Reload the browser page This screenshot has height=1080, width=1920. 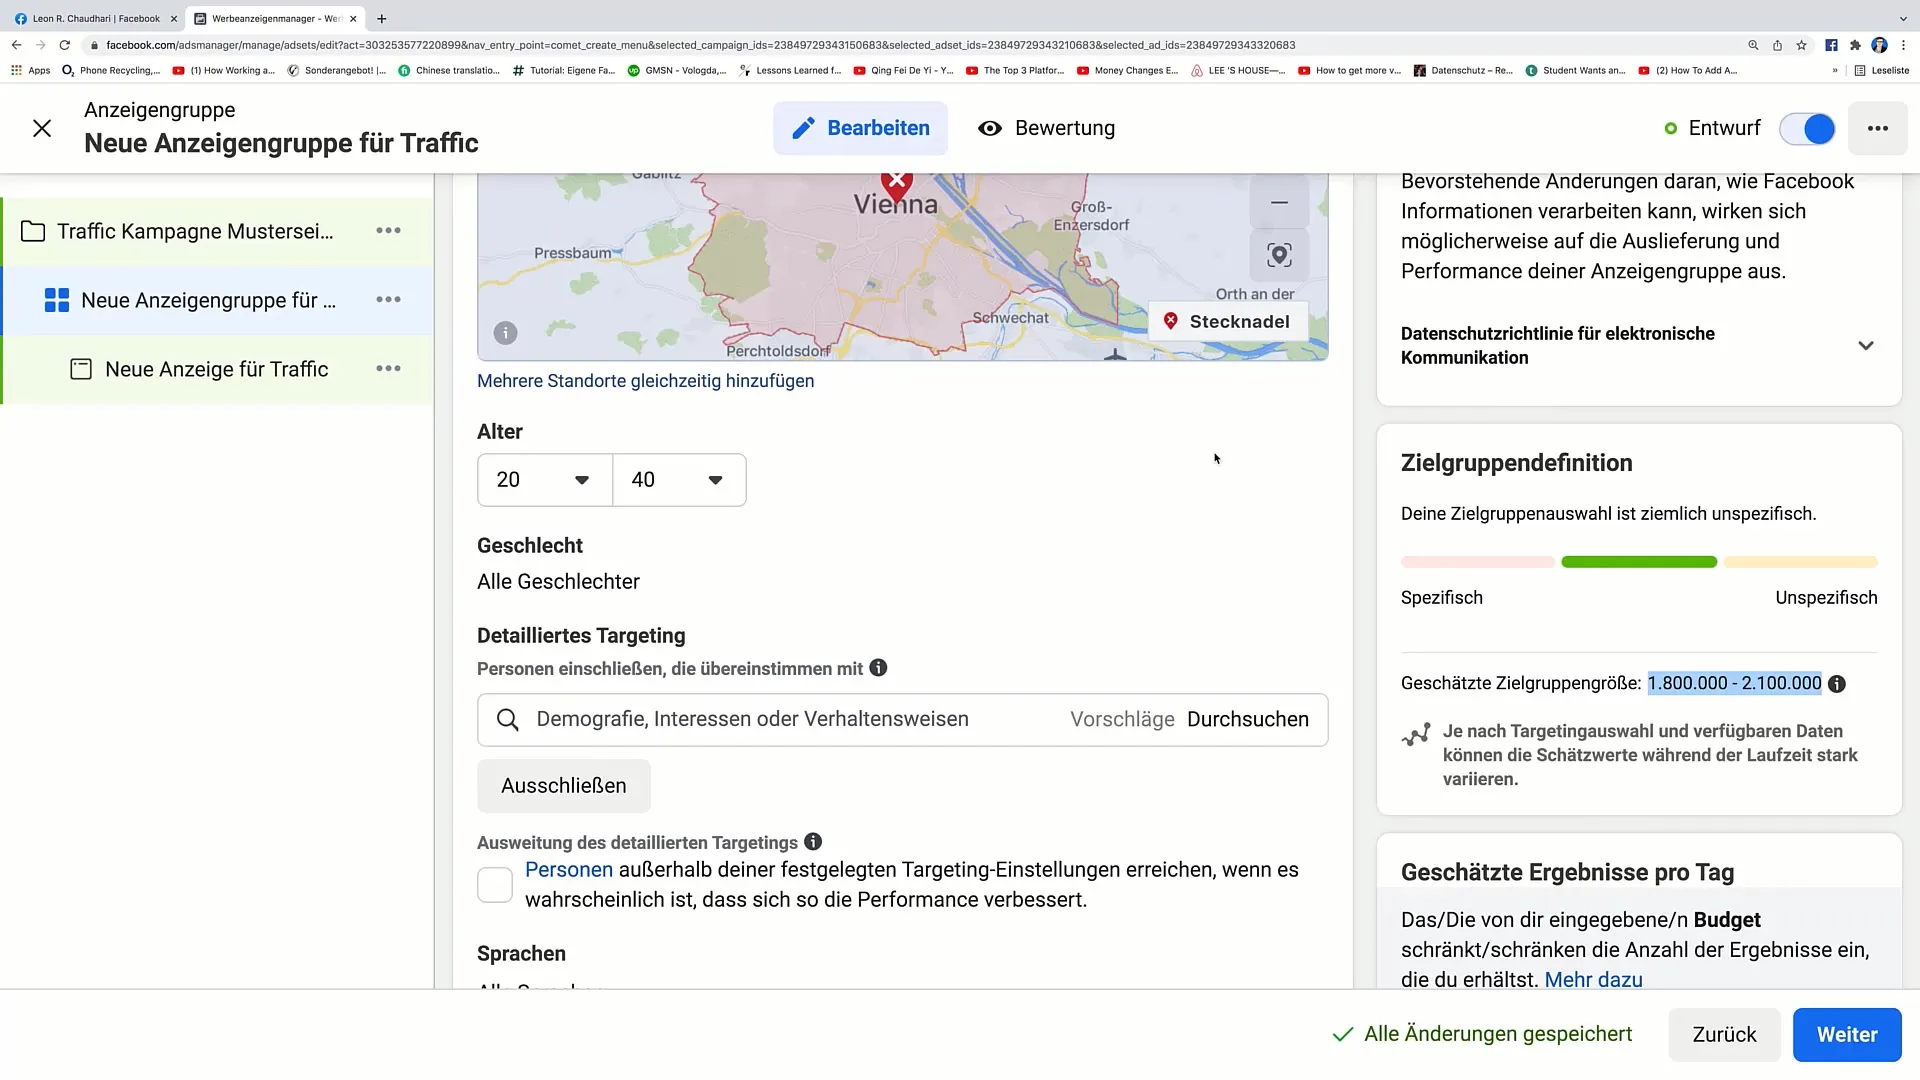click(65, 45)
